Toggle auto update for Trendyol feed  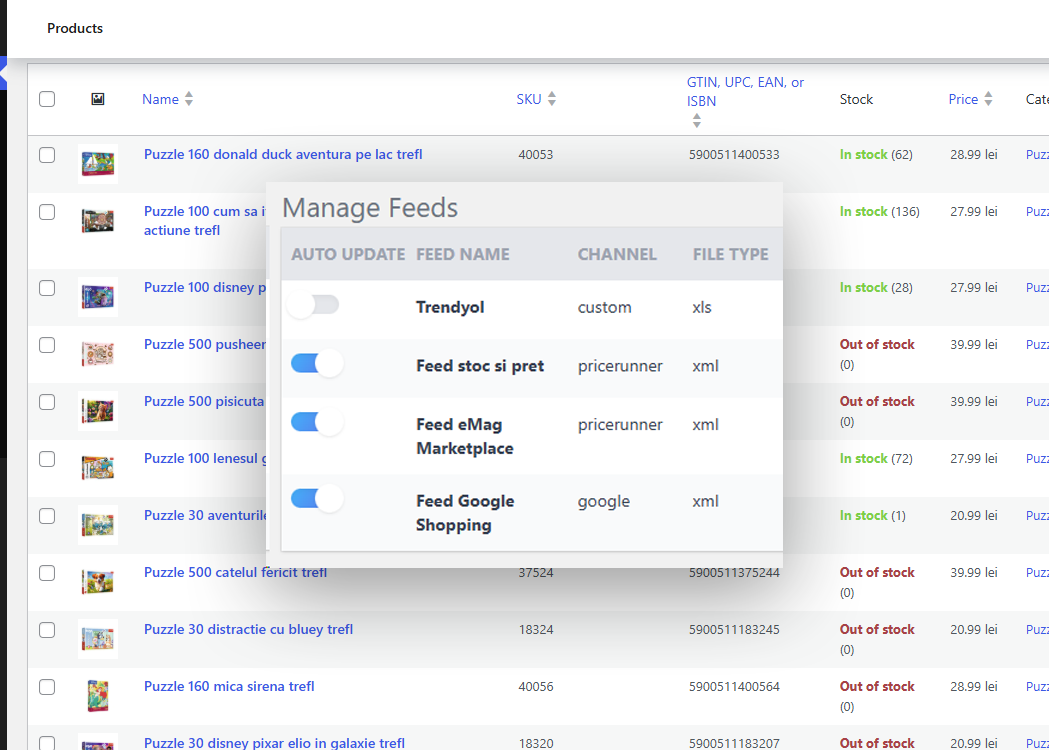click(314, 305)
